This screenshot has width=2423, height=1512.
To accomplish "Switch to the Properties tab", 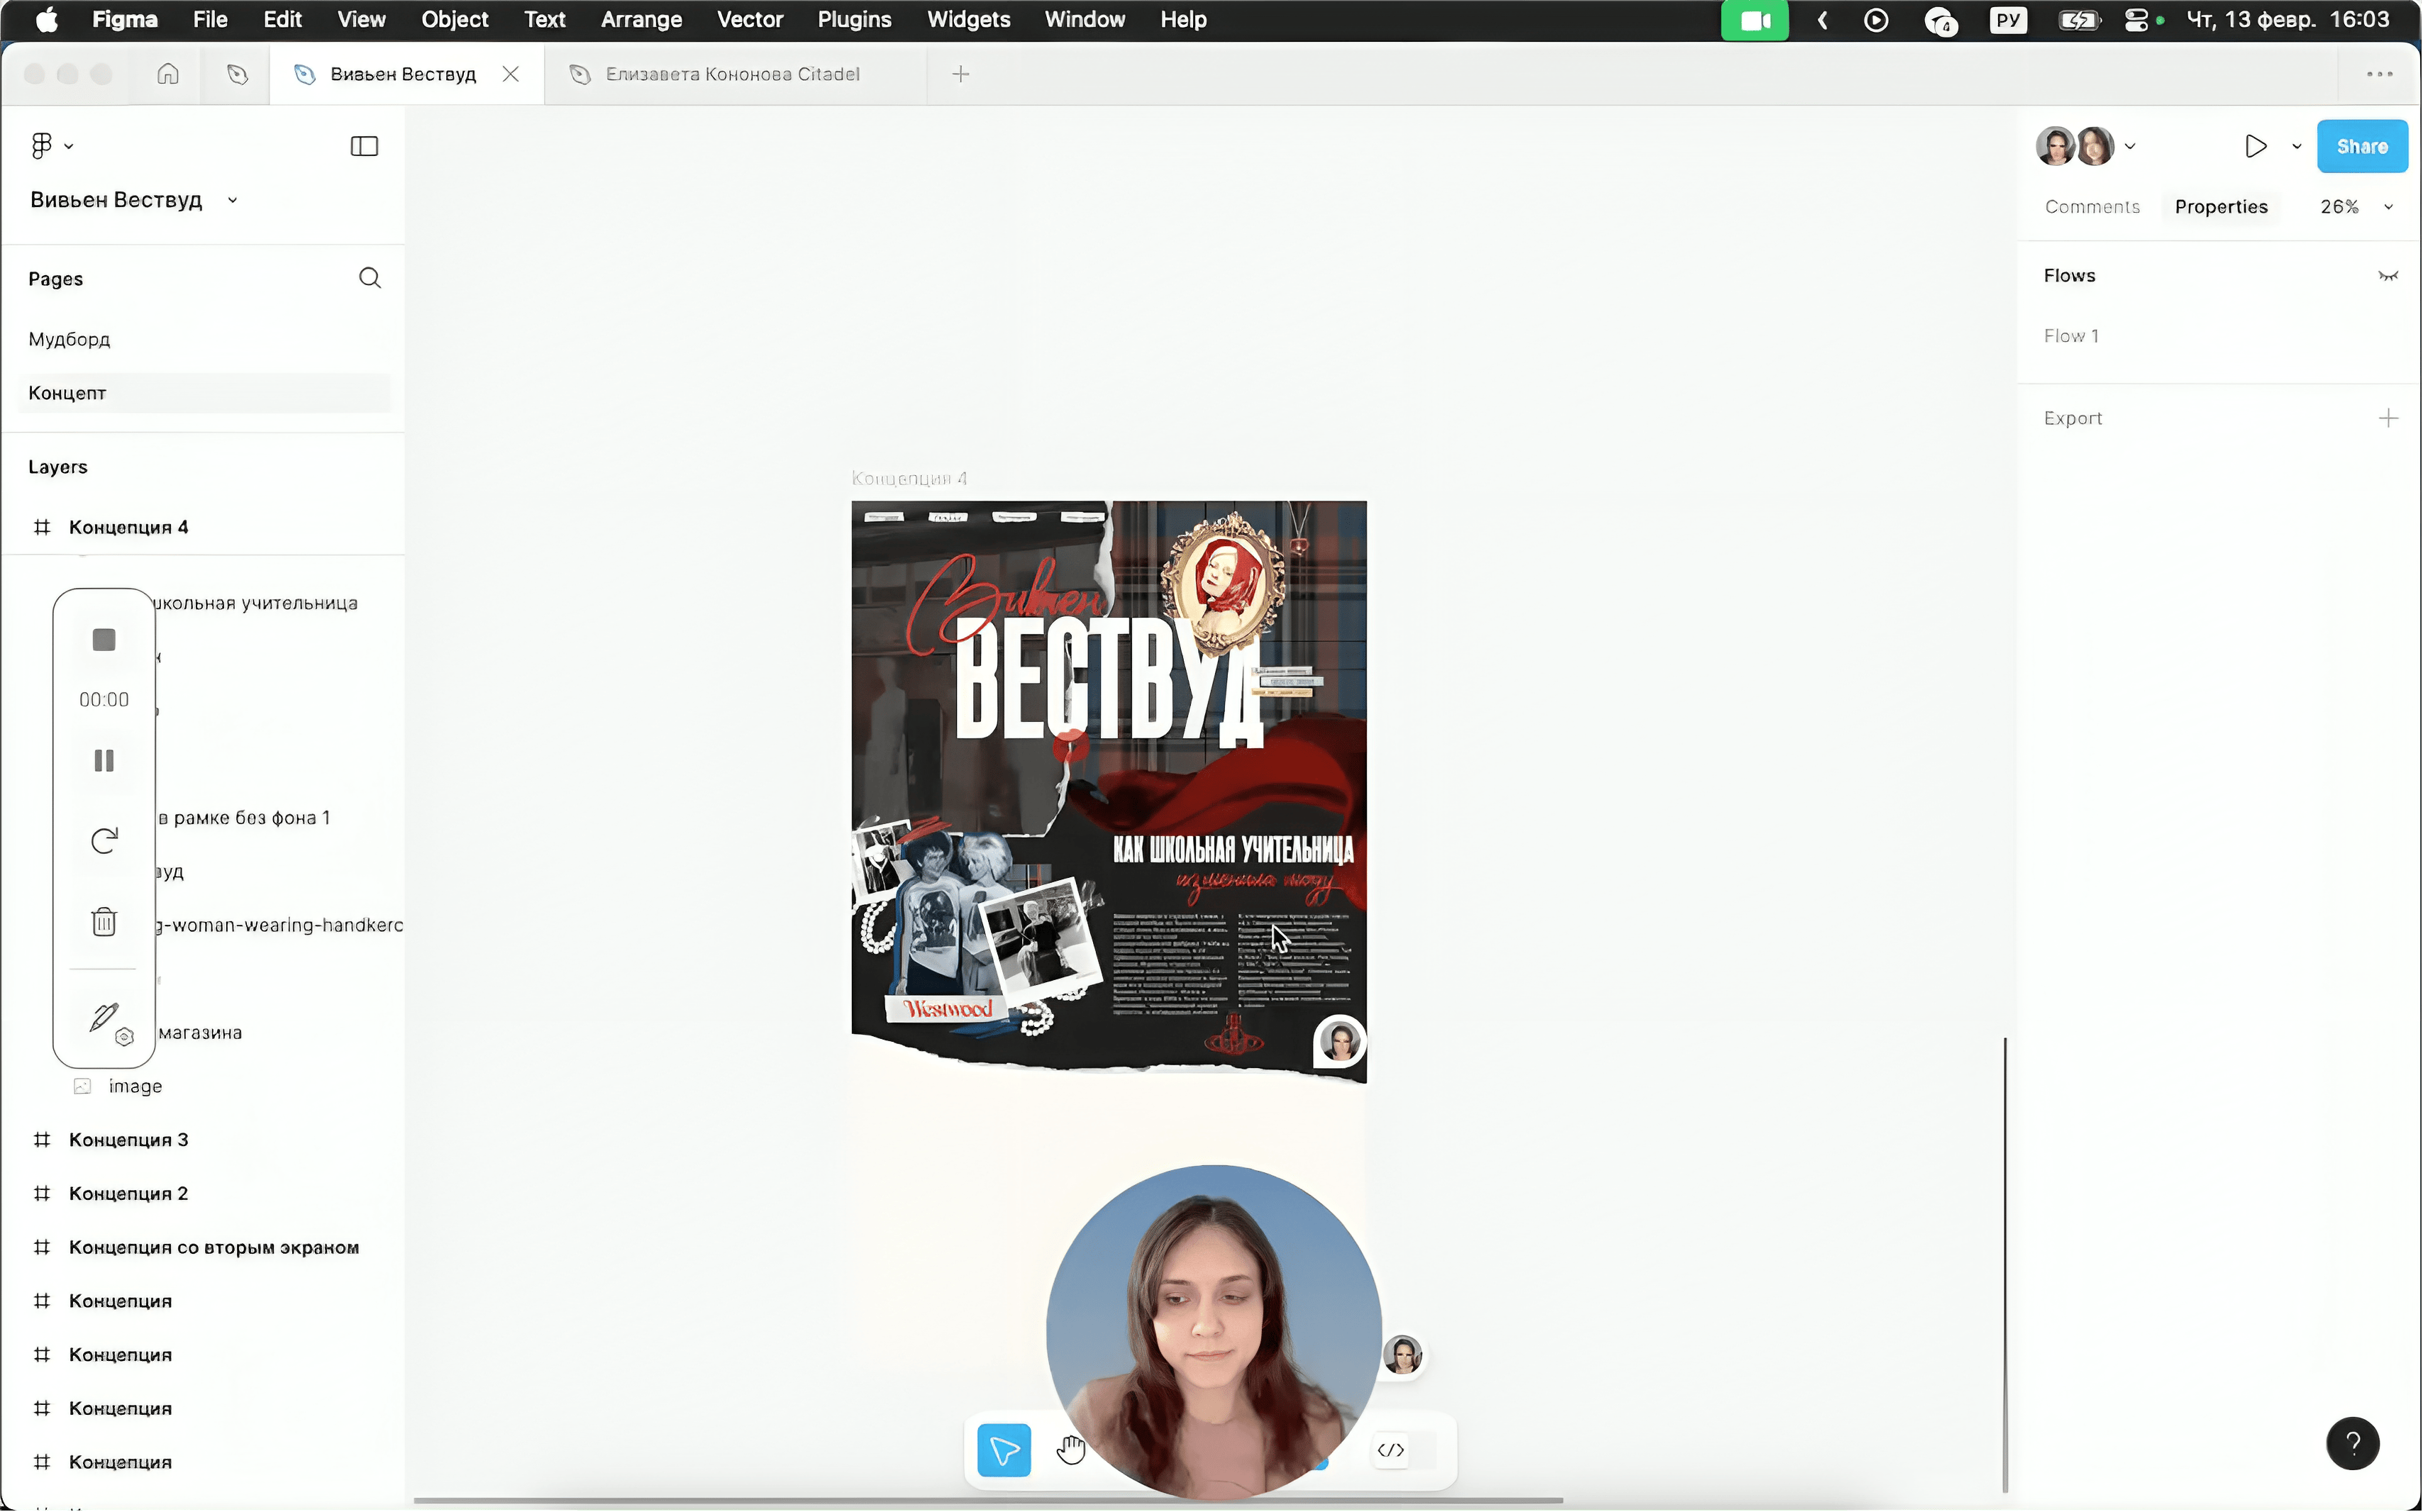I will point(2221,207).
